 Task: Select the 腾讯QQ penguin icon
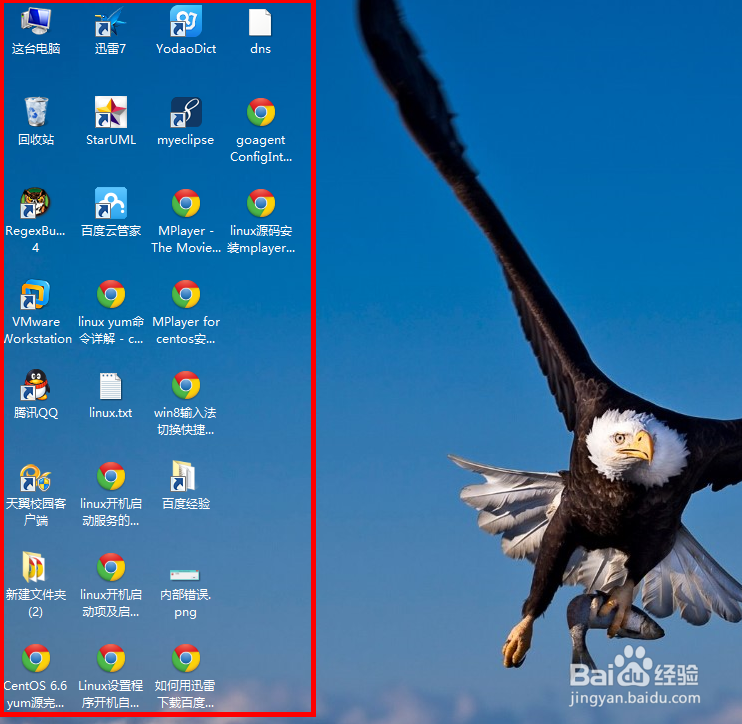pos(35,385)
